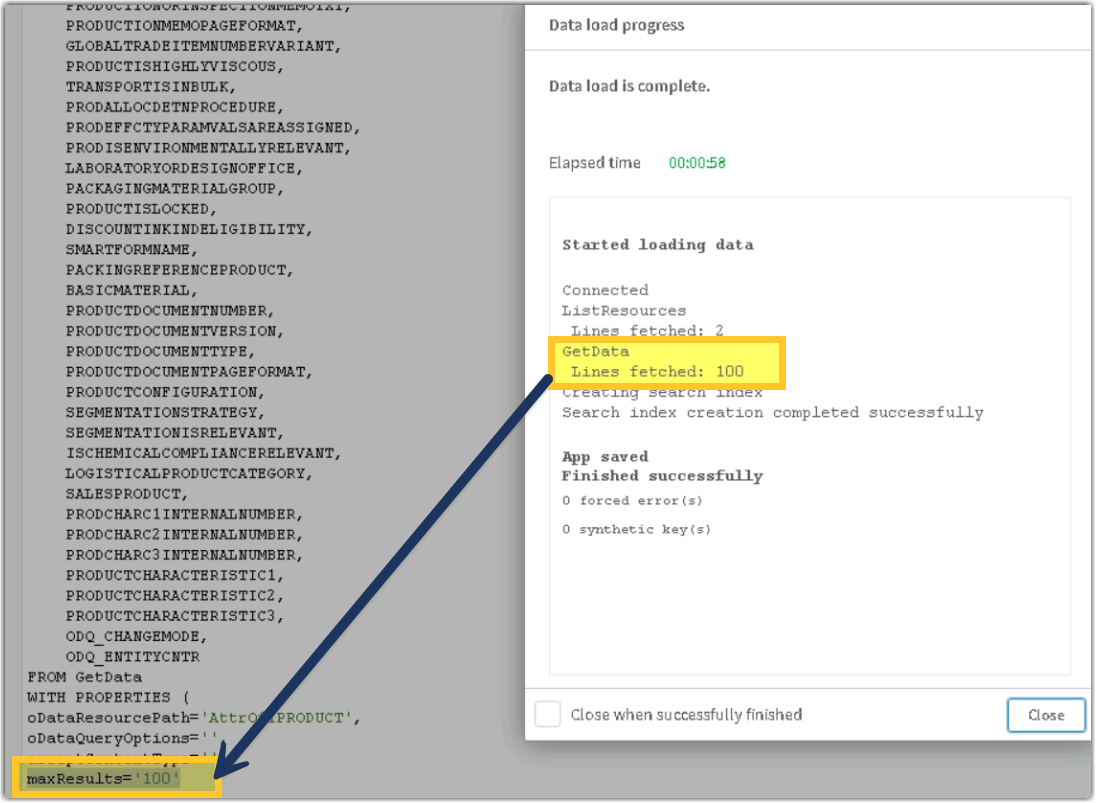Click the 'ListResources' log entry
1096x803 pixels.
[x=624, y=310]
